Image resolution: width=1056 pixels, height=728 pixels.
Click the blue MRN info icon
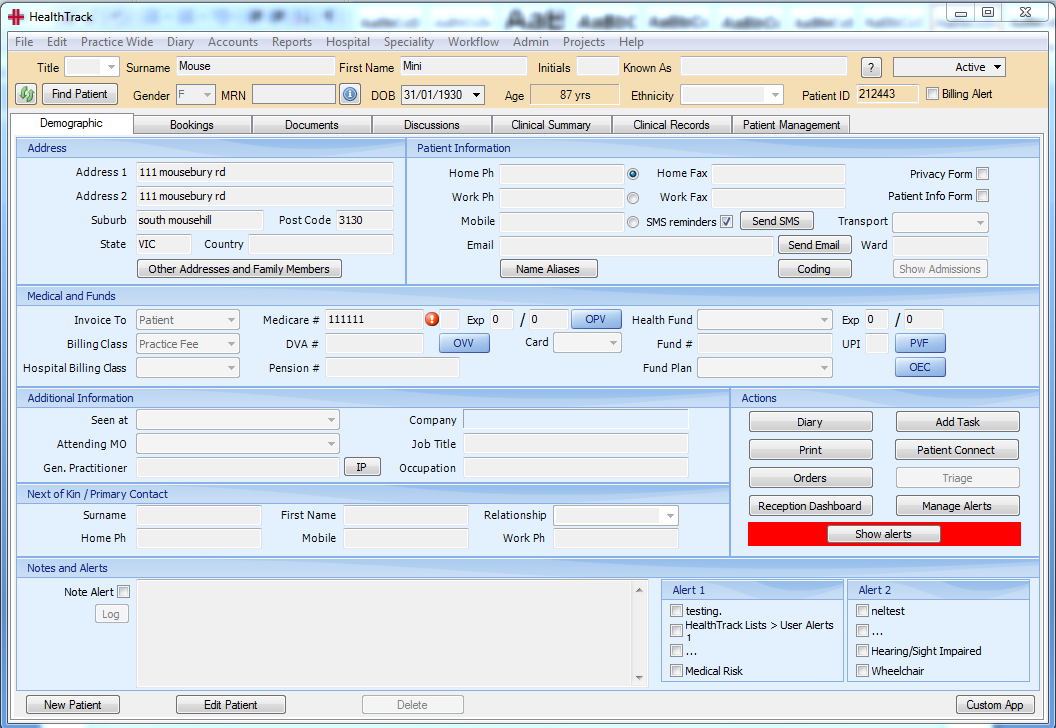pyautogui.click(x=350, y=94)
